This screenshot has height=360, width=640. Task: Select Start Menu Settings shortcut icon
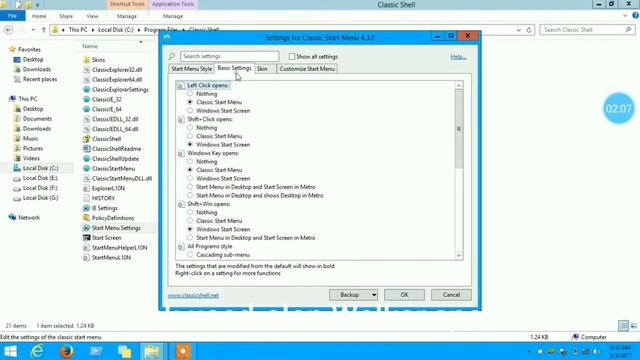86,228
